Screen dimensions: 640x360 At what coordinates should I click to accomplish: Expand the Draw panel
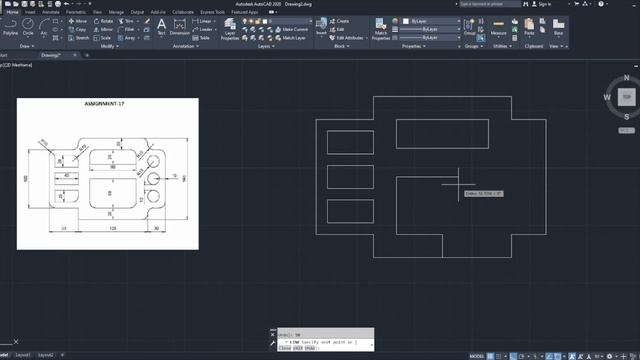tap(27, 46)
